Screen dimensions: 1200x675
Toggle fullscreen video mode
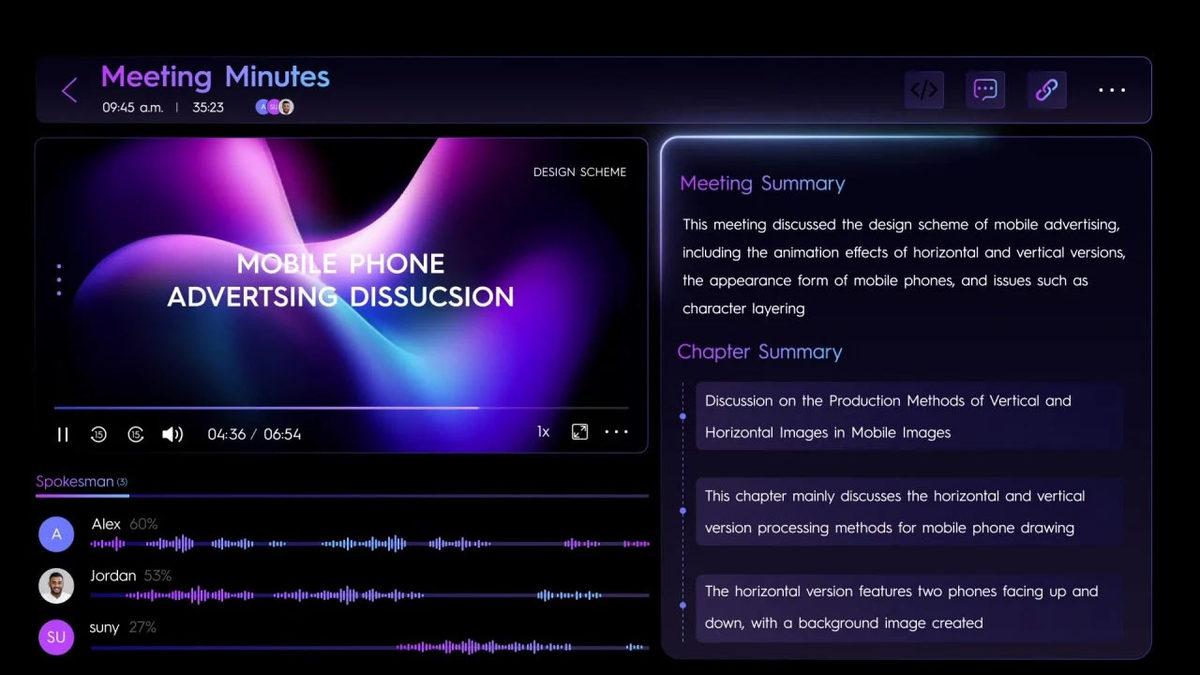[x=580, y=432]
